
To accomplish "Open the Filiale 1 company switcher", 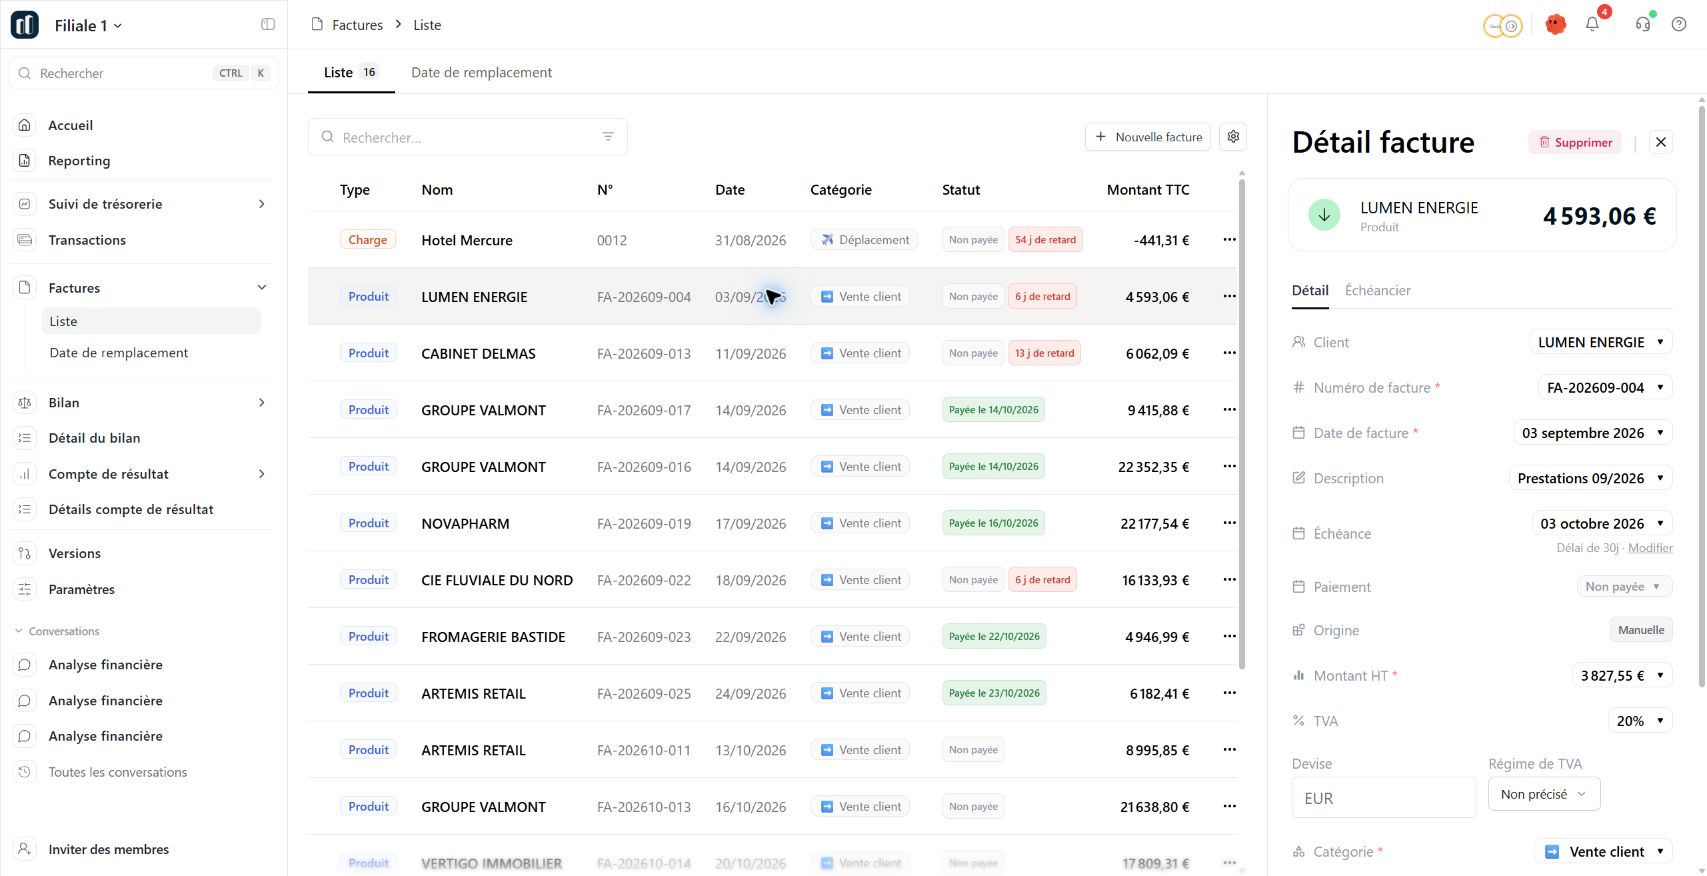I will tap(88, 26).
